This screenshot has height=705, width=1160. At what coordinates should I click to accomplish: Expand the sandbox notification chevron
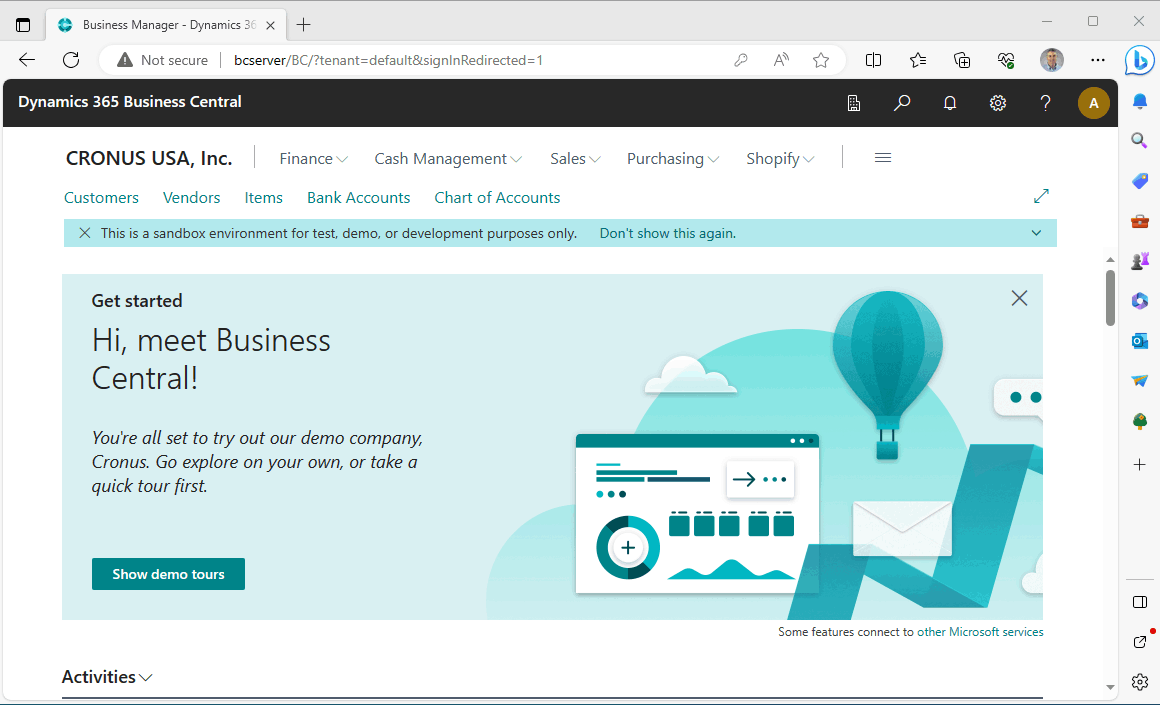click(x=1036, y=233)
